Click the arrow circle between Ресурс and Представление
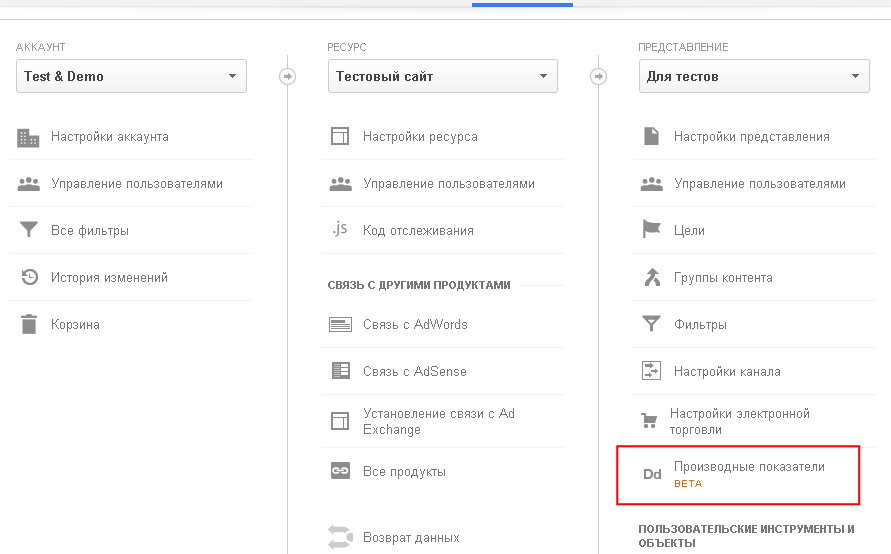891x554 pixels. 599,76
